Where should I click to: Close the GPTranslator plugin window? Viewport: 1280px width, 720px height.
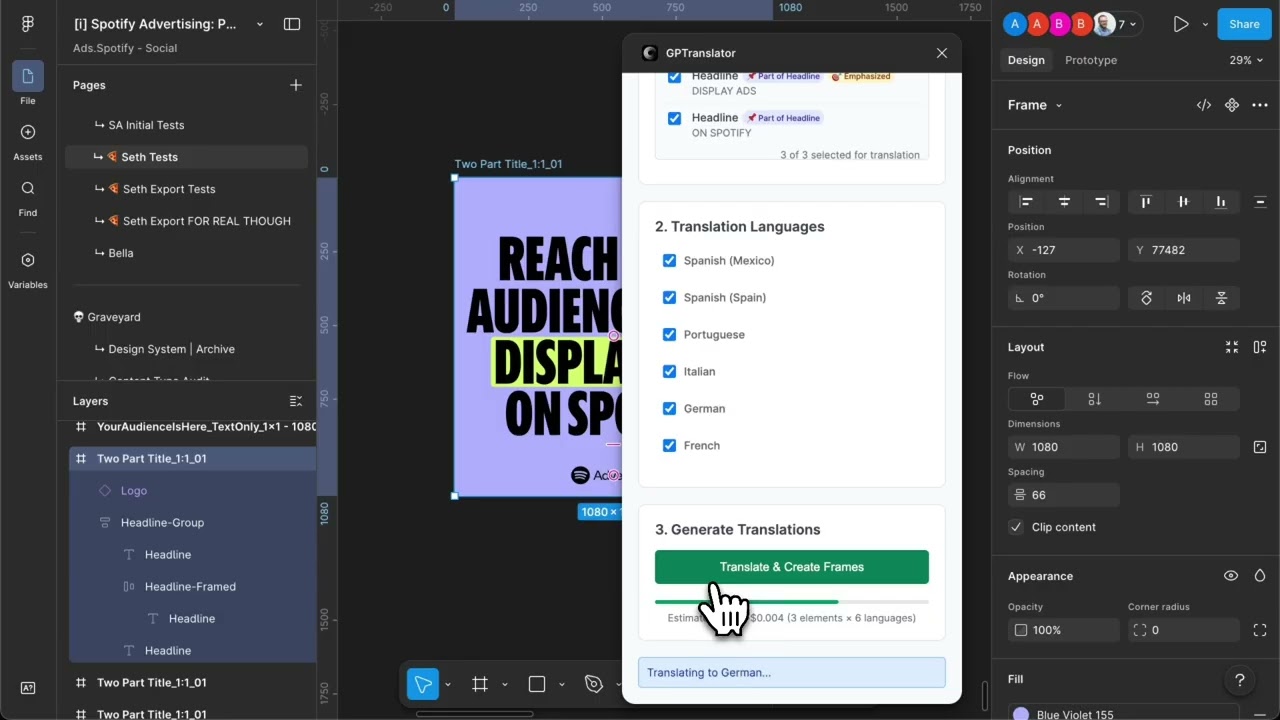[x=941, y=53]
